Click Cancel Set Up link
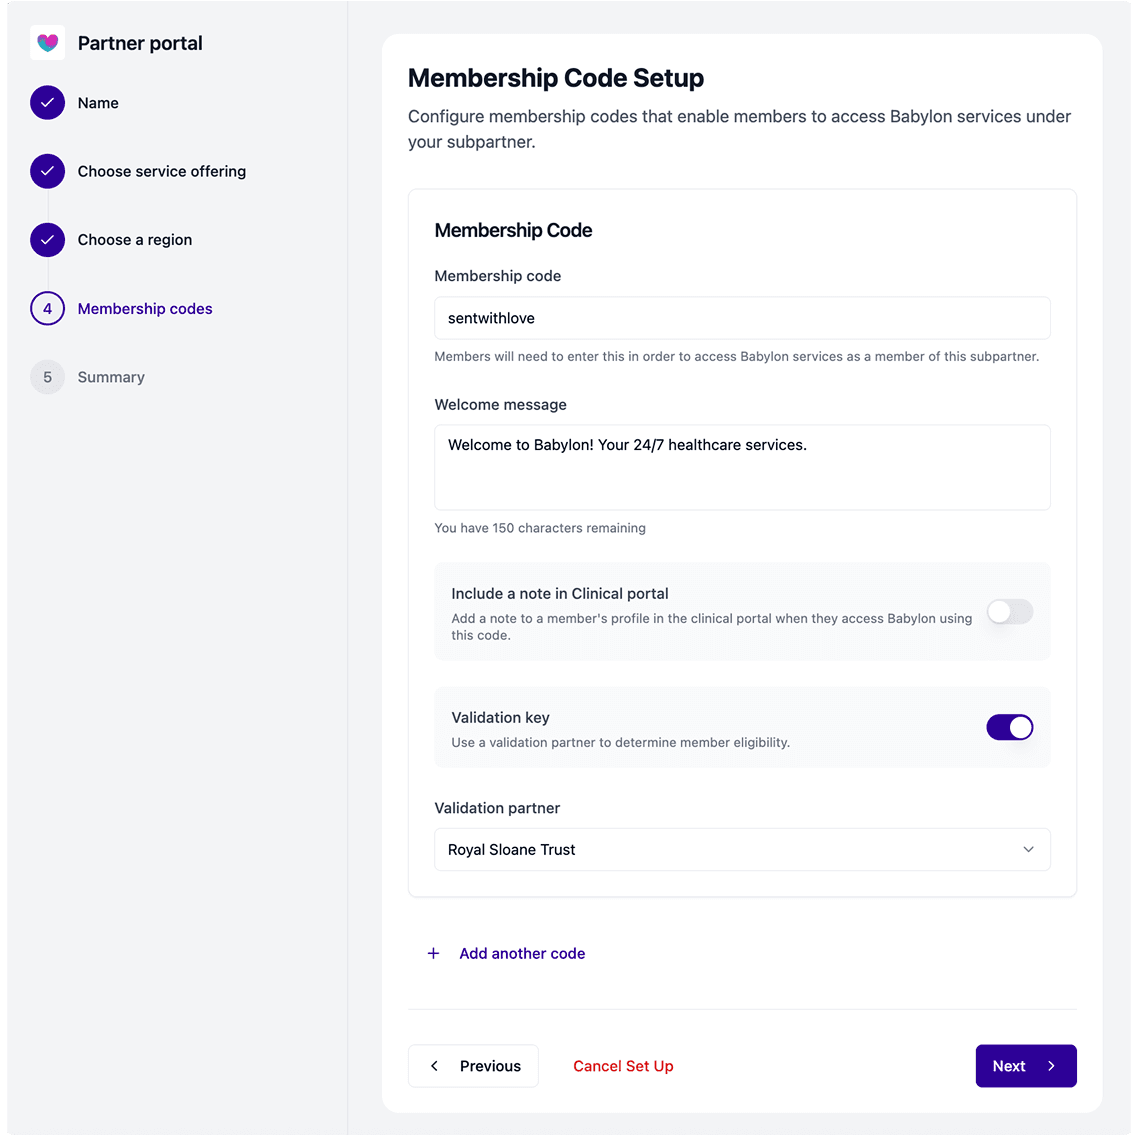The image size is (1138, 1135). pos(623,1066)
